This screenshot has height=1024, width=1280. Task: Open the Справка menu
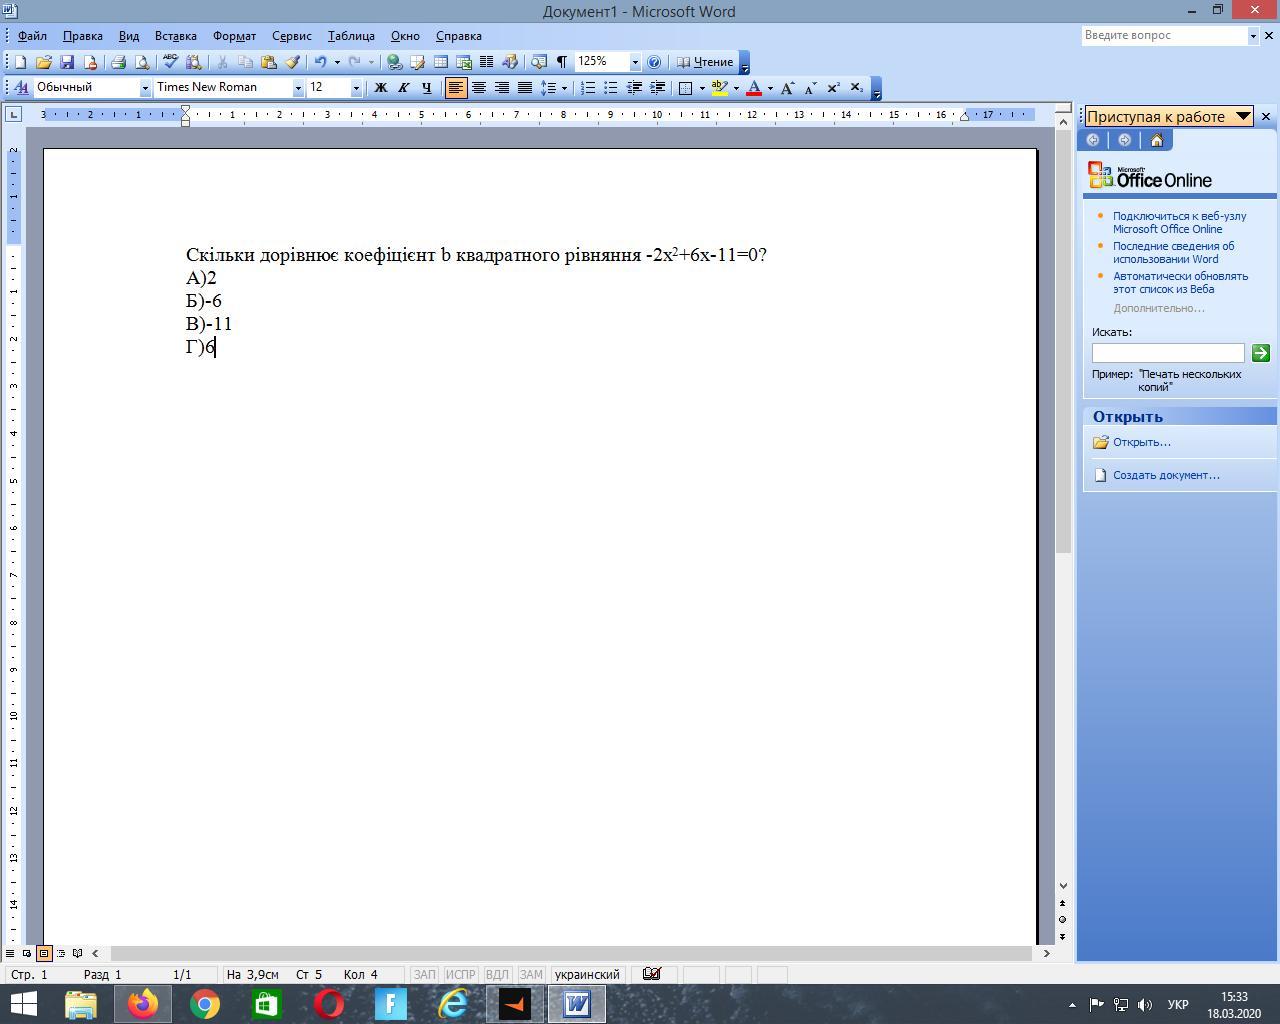coord(459,36)
